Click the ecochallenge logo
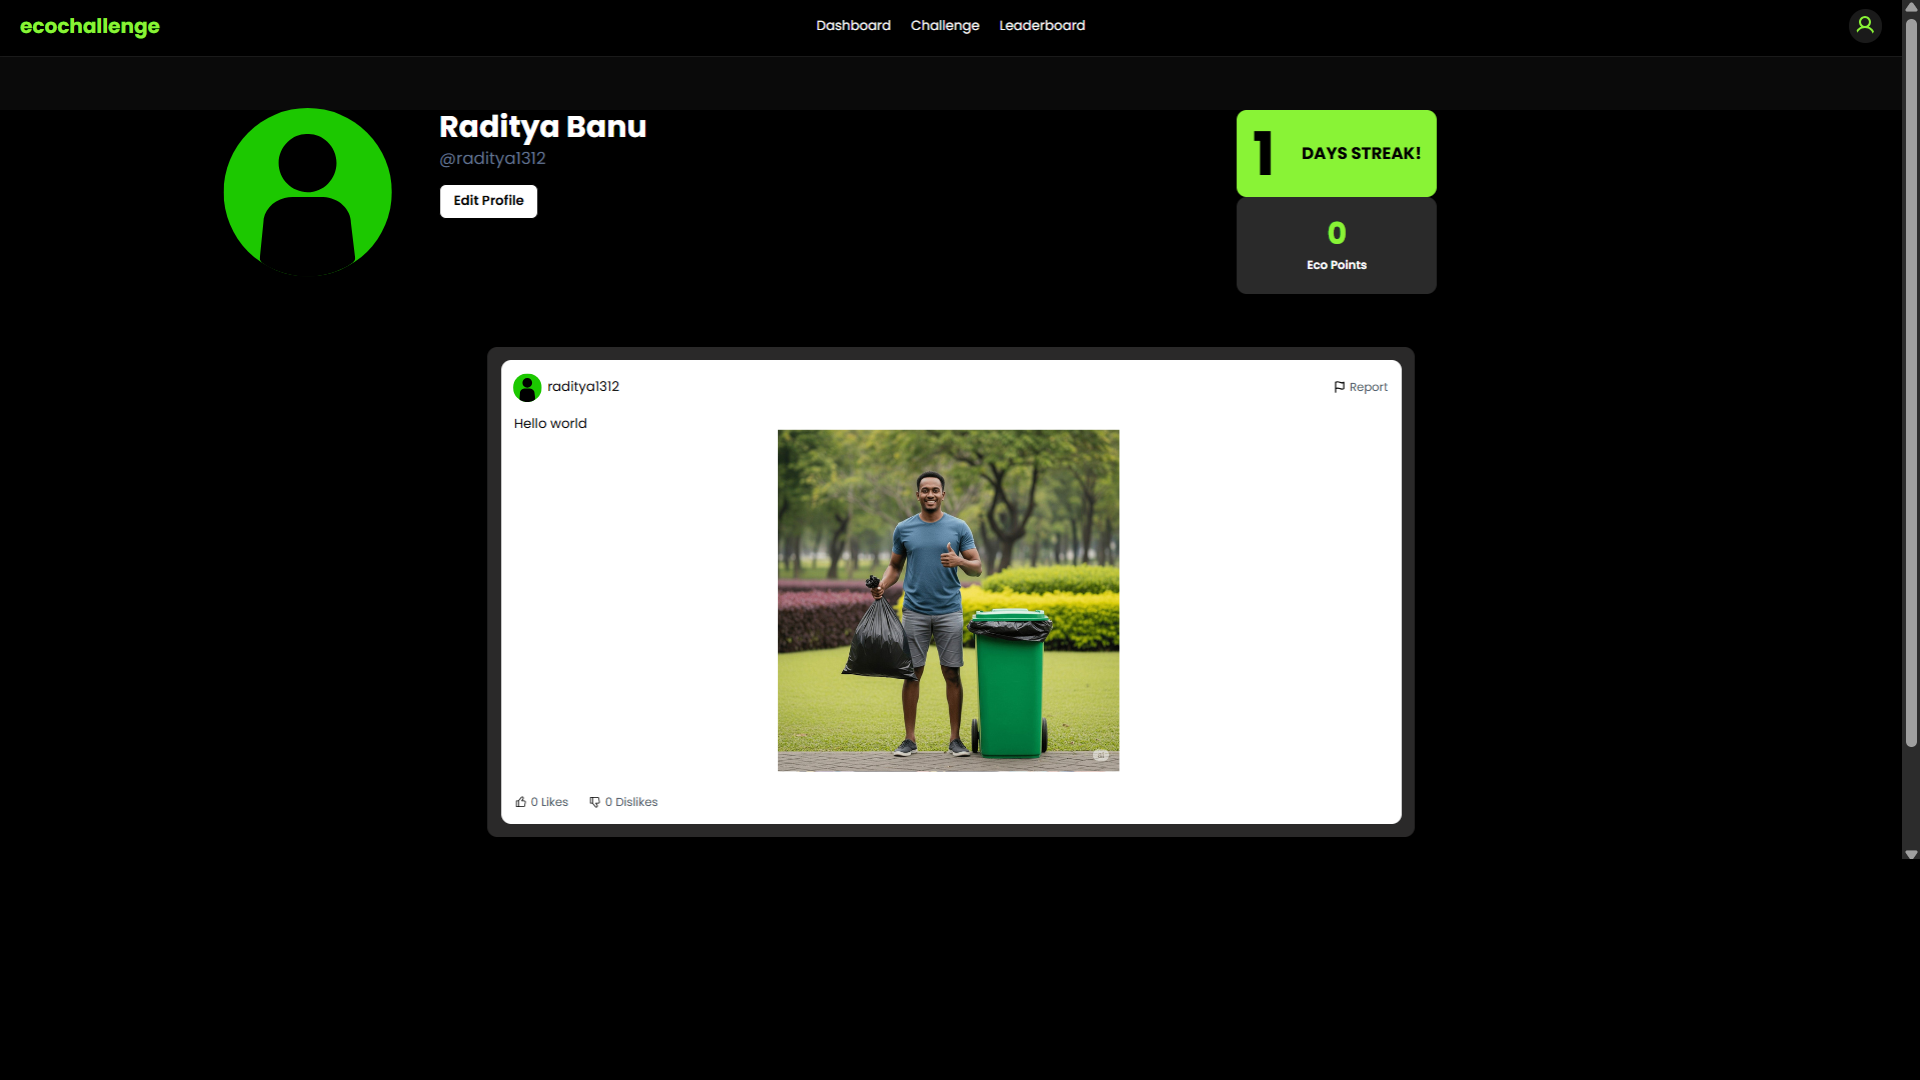The height and width of the screenshot is (1080, 1920). point(90,26)
